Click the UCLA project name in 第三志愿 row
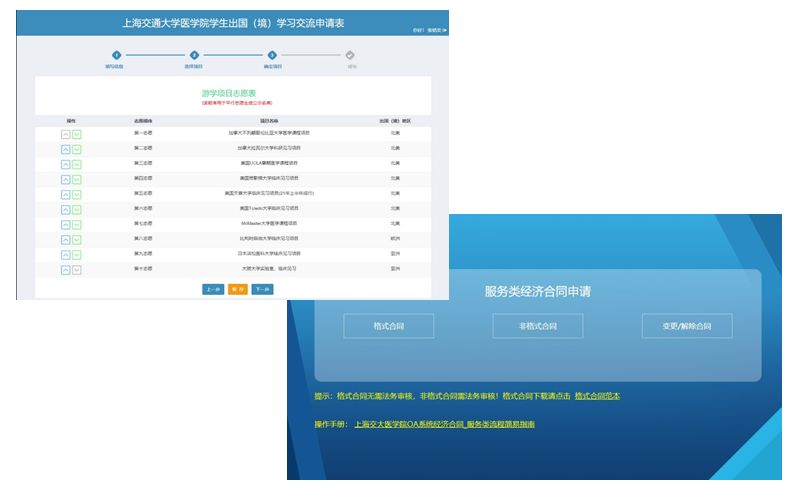The image size is (800, 500). click(x=269, y=163)
